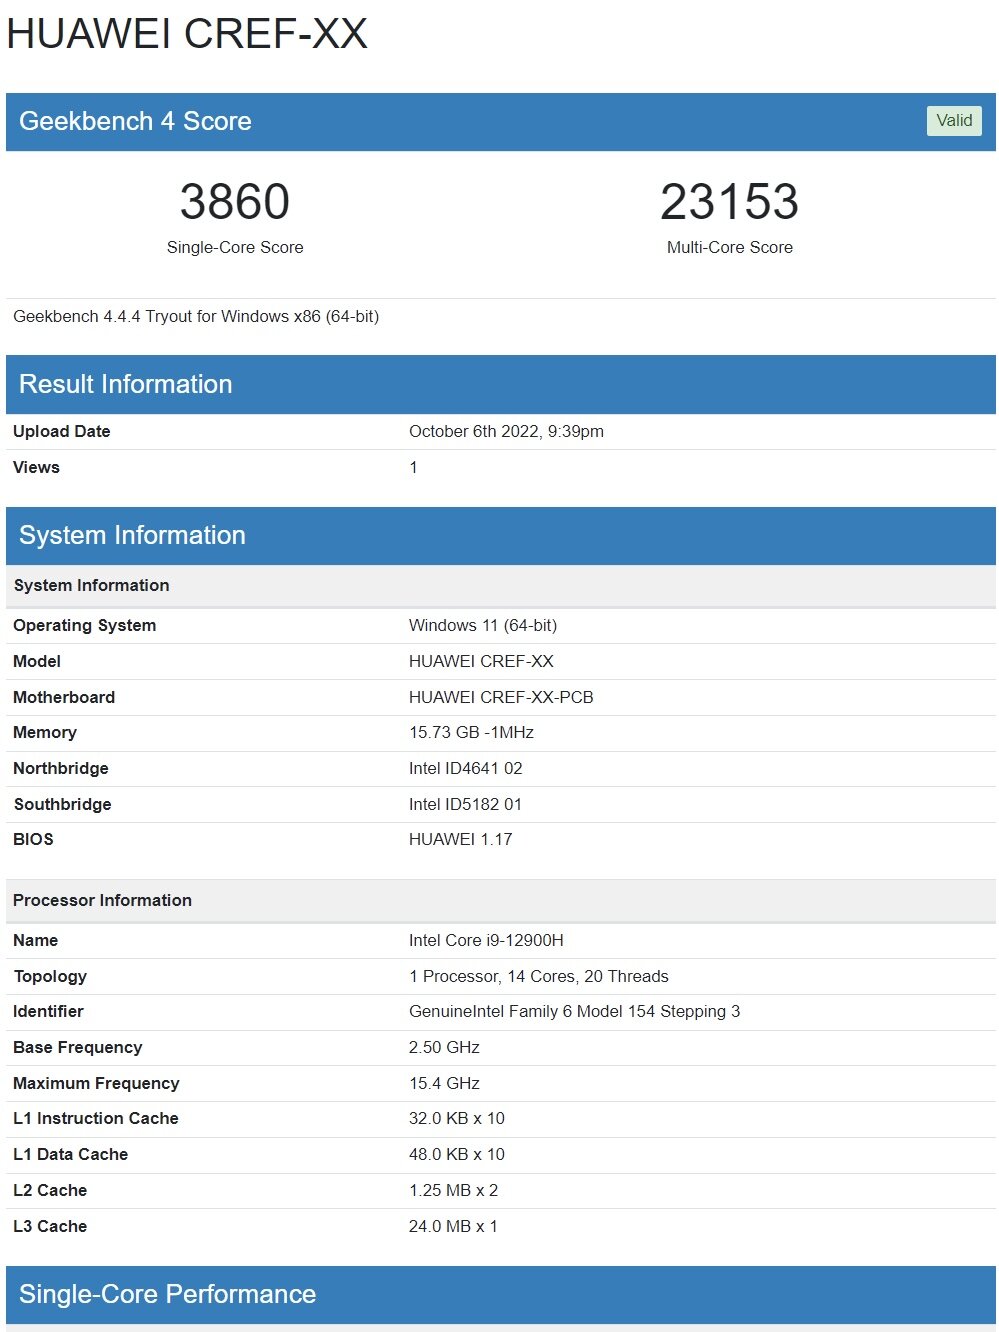Click the Processor Information subheader
Image resolution: width=999 pixels, height=1332 pixels.
pos(501,901)
